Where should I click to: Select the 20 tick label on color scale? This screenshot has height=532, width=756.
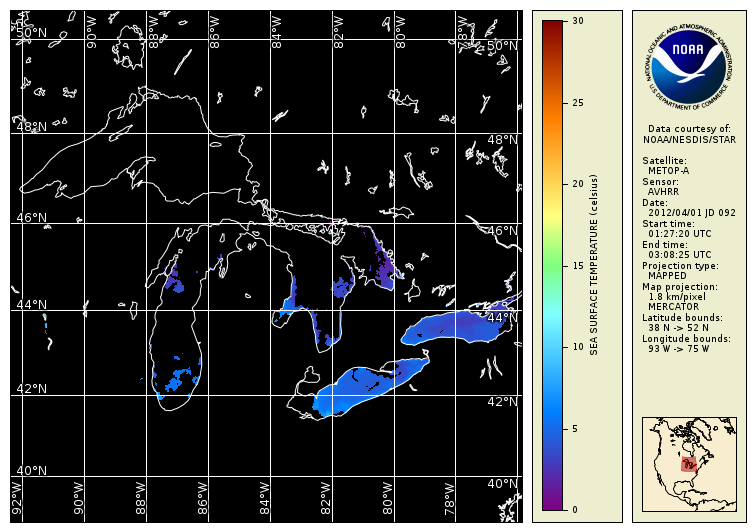tap(578, 184)
